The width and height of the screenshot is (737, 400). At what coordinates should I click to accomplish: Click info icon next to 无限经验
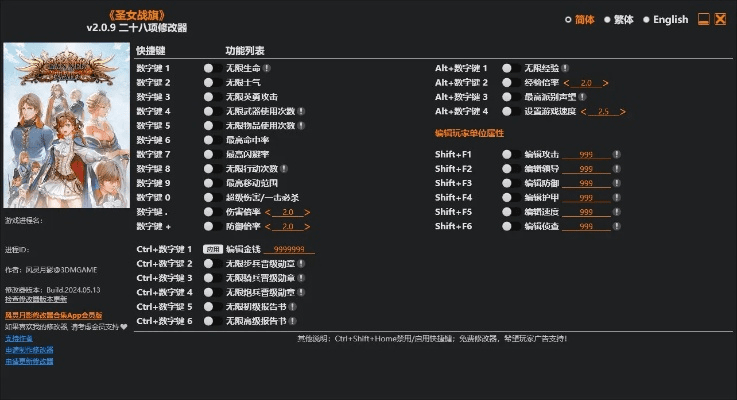(x=564, y=68)
